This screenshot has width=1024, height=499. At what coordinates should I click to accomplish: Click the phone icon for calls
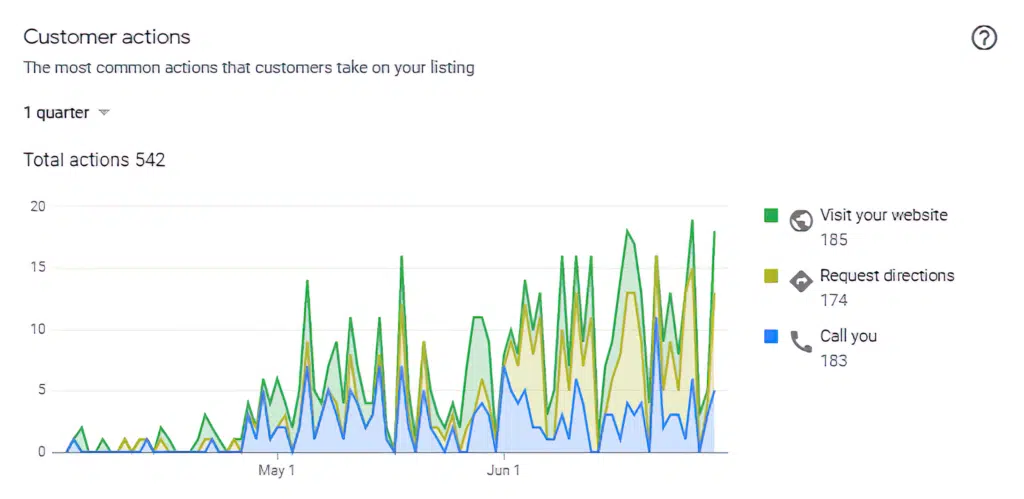[x=800, y=342]
